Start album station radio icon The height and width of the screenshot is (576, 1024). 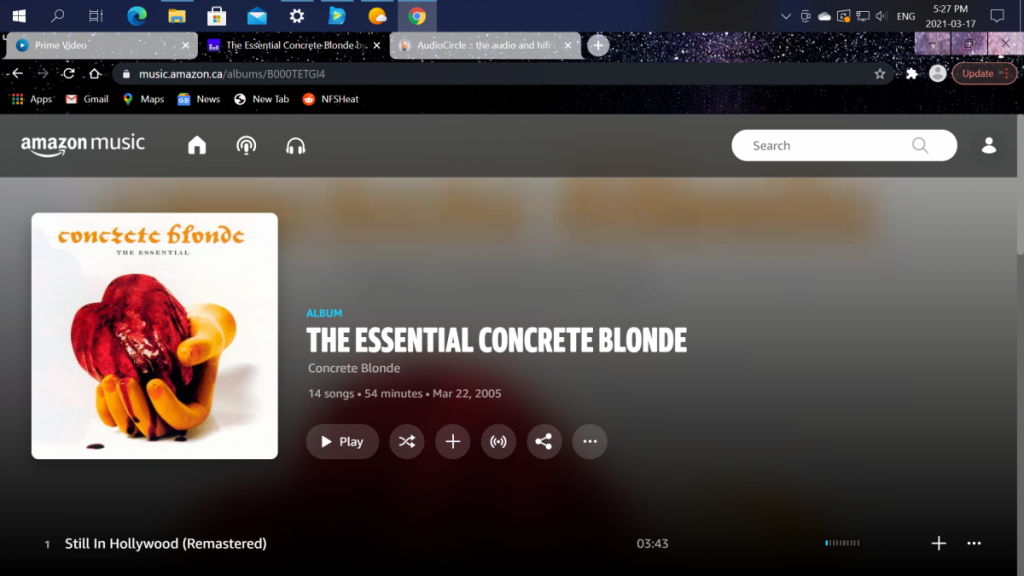[x=498, y=441]
